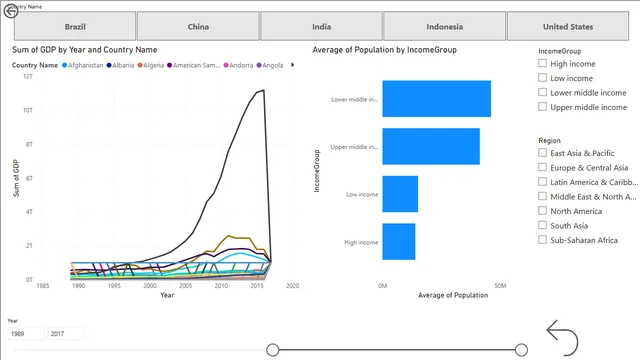Click the Albania legend color dot
The height and width of the screenshot is (360, 640).
pos(109,65)
